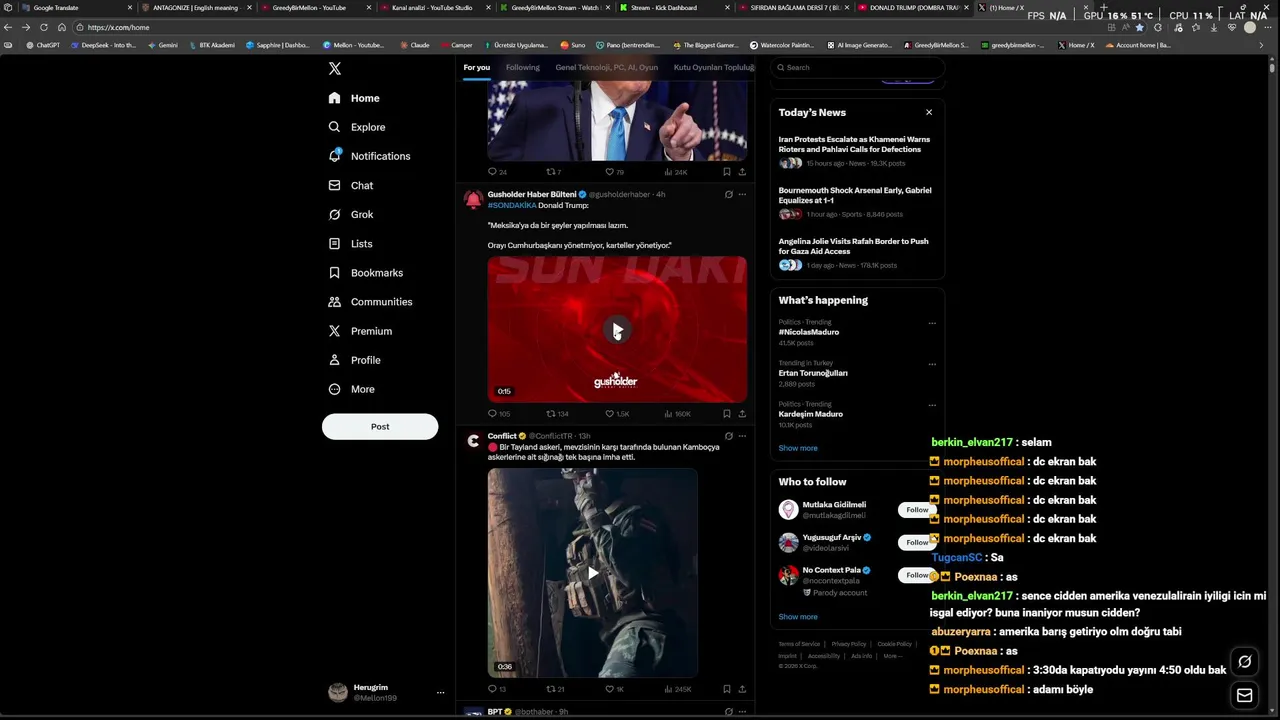This screenshot has width=1280, height=720.
Task: Open the #SONDAKİKA hashtag link
Action: click(512, 205)
